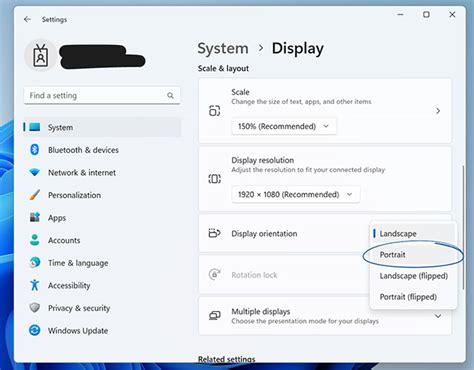Open the Personalization page
This screenshot has height=370, width=474.
[x=102, y=195]
